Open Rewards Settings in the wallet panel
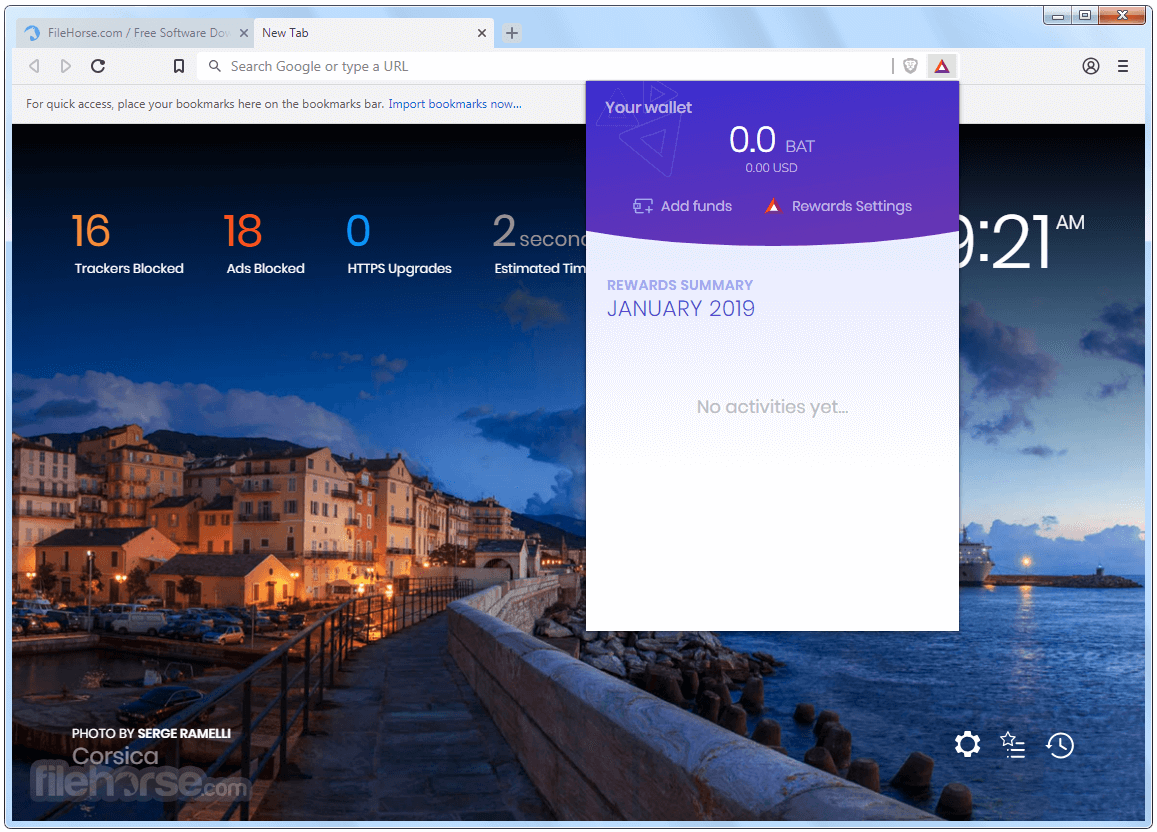The height and width of the screenshot is (832, 1157). click(x=838, y=206)
